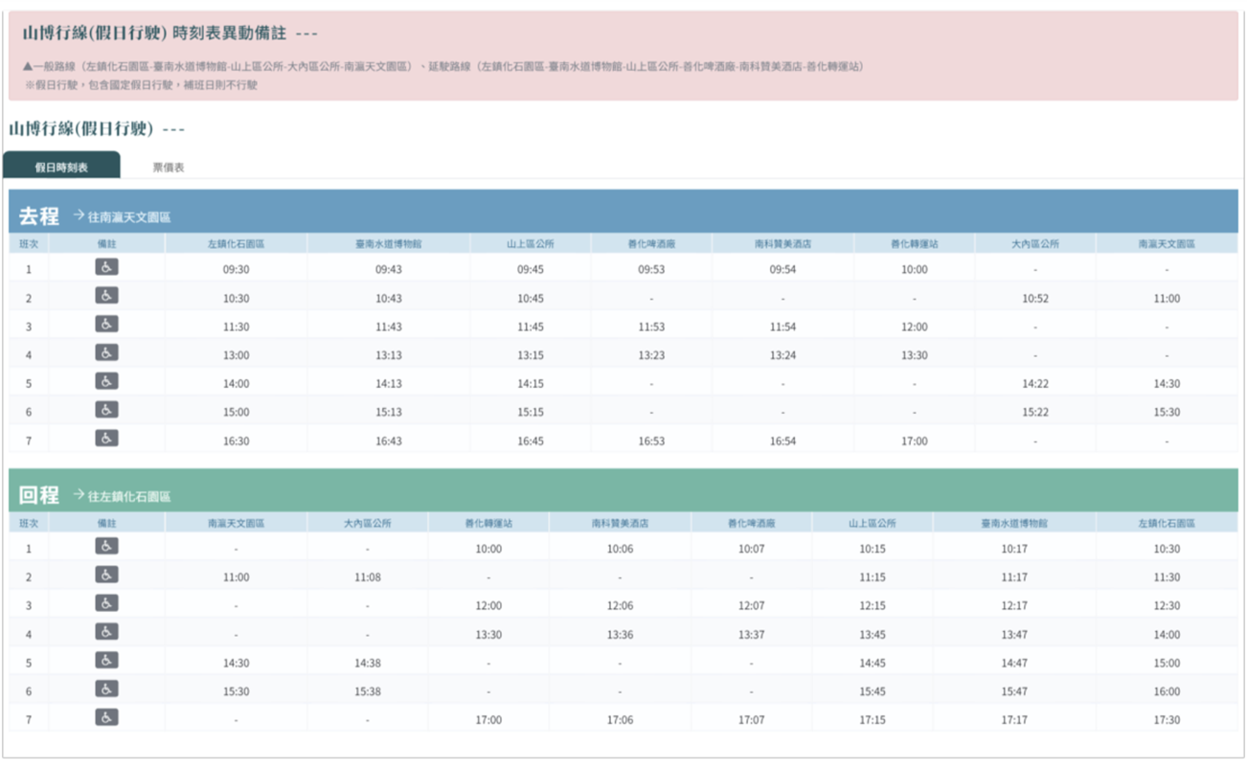The image size is (1247, 768).
Task: Click wheelchair icon for outbound trip 14:00
Action: pos(107,381)
